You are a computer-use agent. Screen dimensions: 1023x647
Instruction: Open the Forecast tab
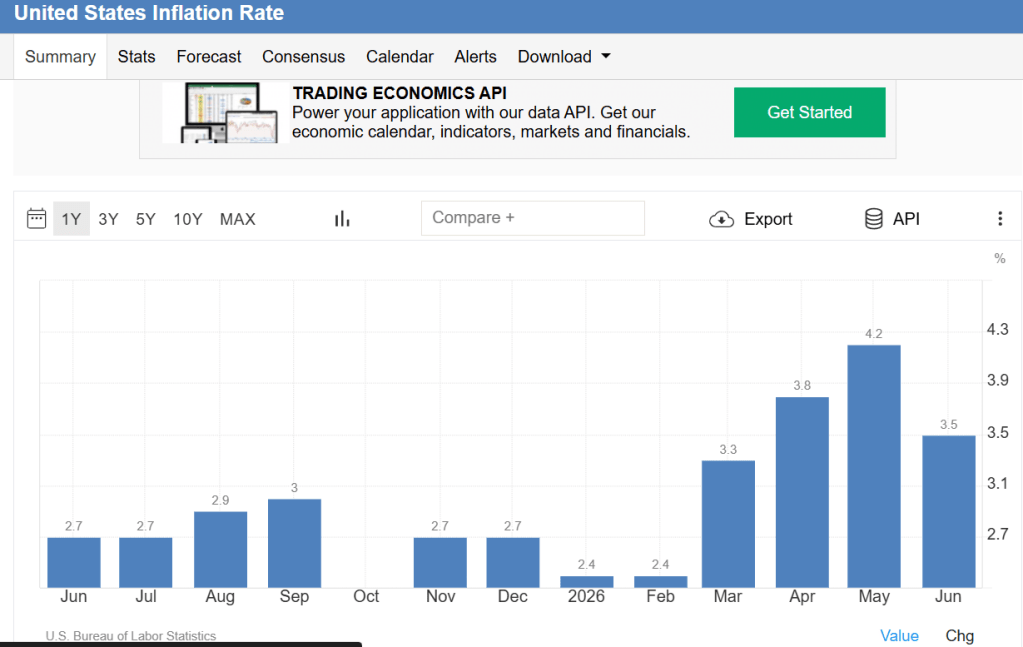[x=209, y=57]
